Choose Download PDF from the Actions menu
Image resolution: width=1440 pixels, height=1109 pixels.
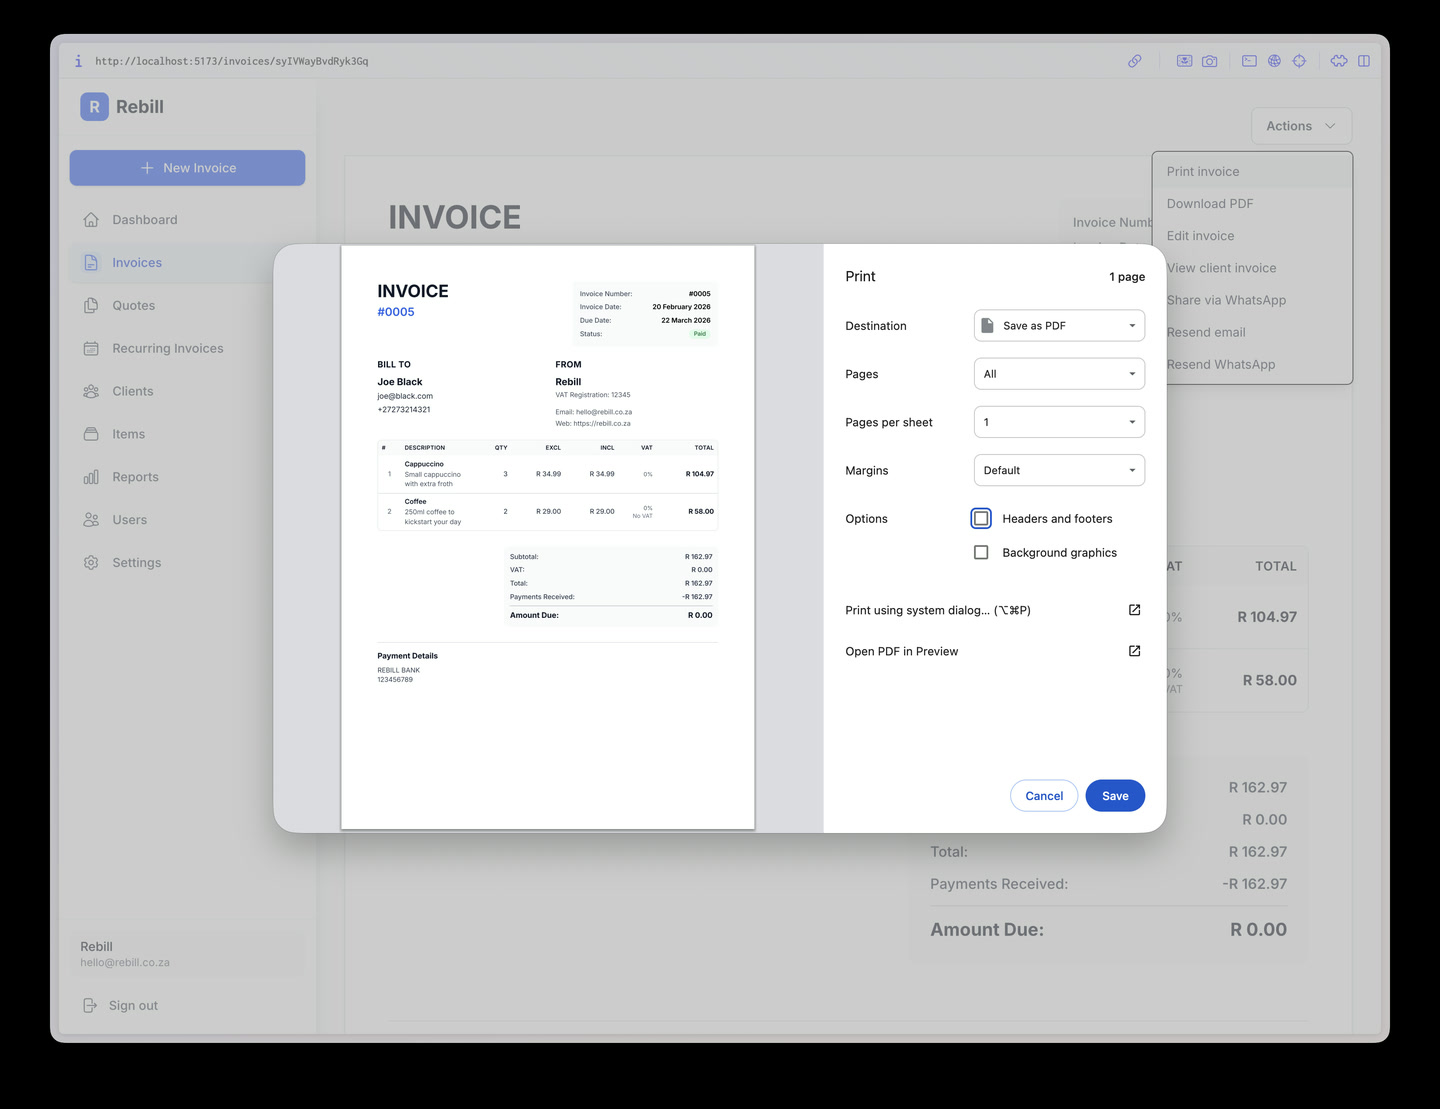click(x=1209, y=203)
